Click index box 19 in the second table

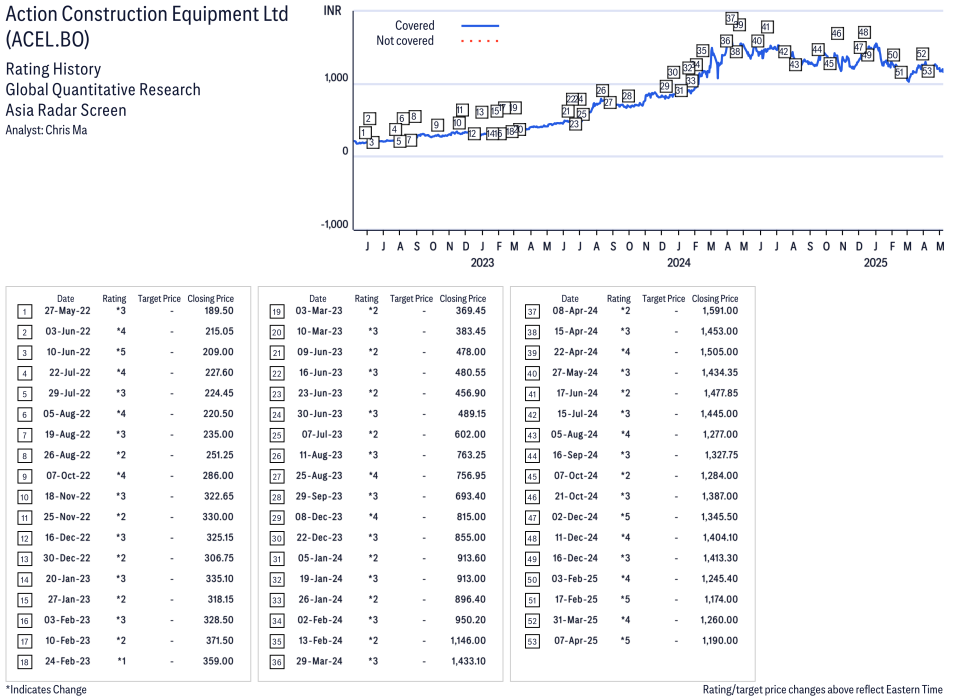click(x=277, y=312)
